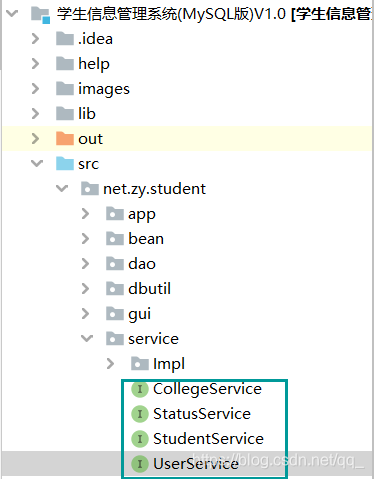The image size is (374, 479).
Task: Expand the dao package arrow
Action: click(x=86, y=264)
